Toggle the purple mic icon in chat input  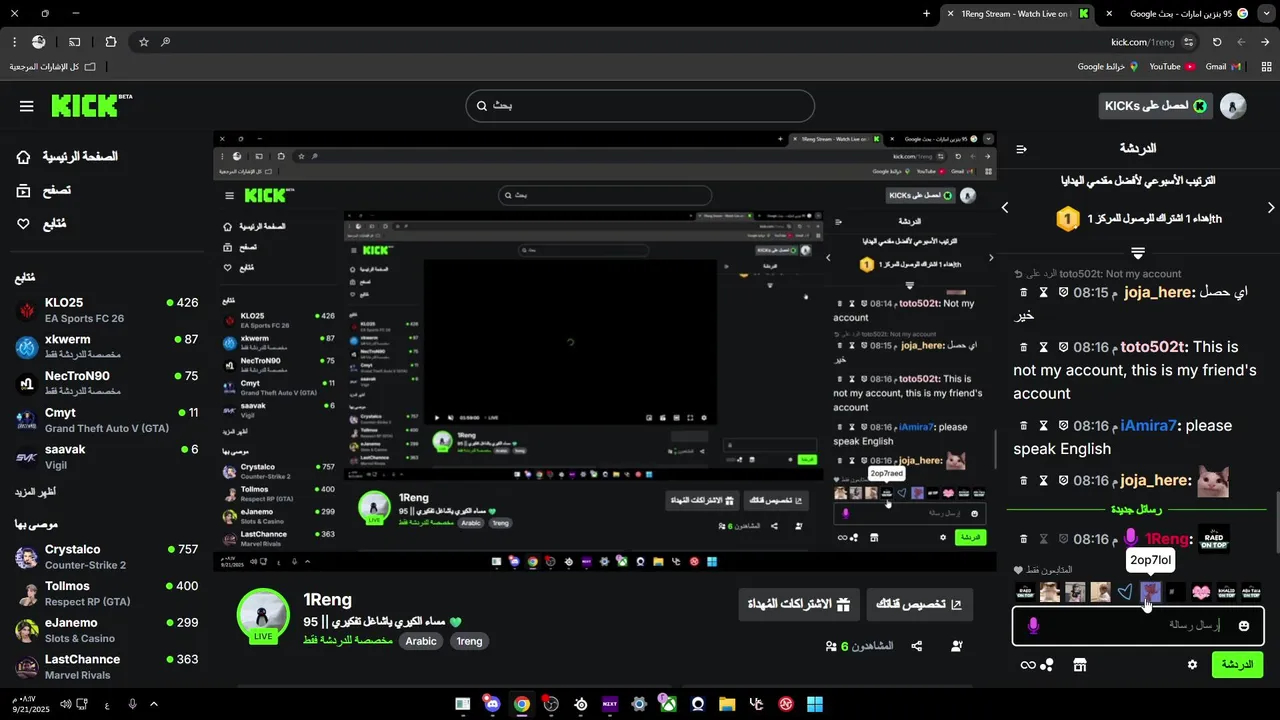point(1033,626)
